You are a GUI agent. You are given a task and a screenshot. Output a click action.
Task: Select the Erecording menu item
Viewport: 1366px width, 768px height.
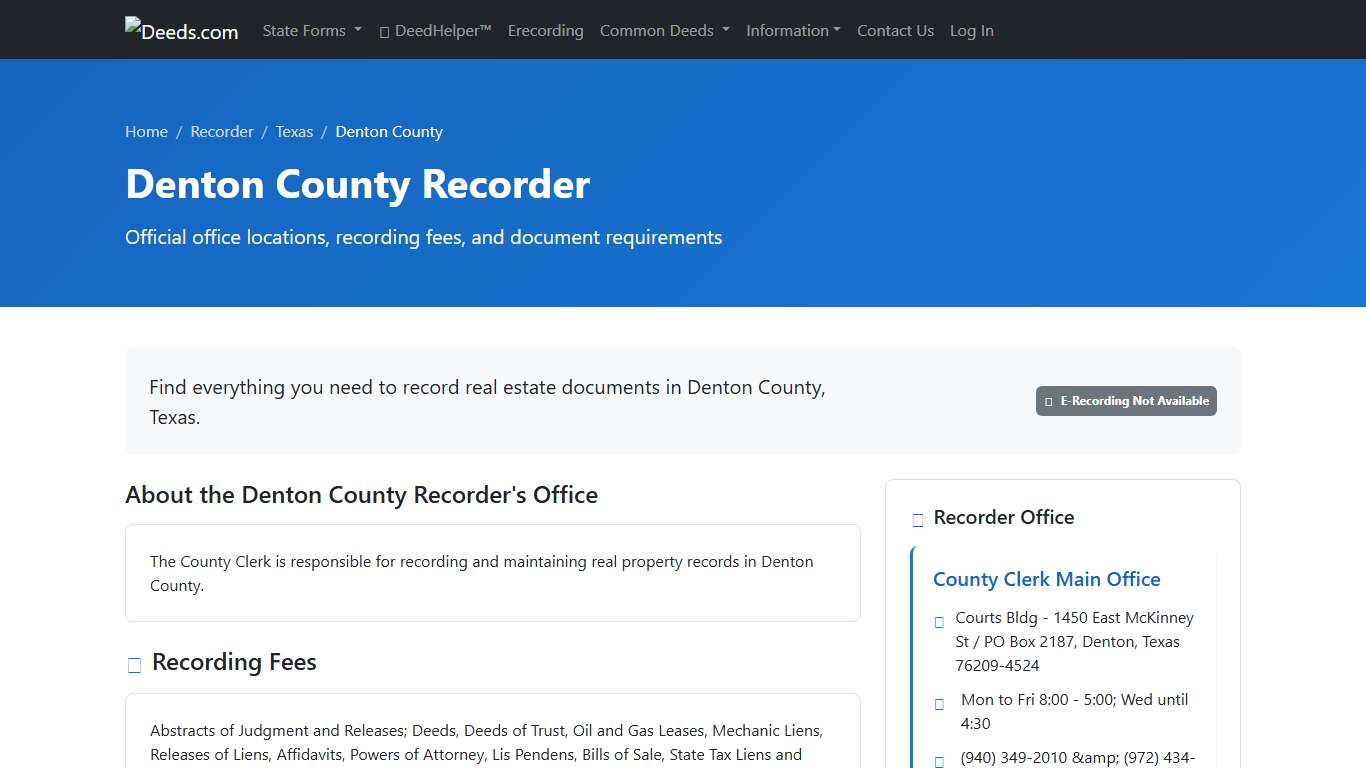[x=545, y=30]
